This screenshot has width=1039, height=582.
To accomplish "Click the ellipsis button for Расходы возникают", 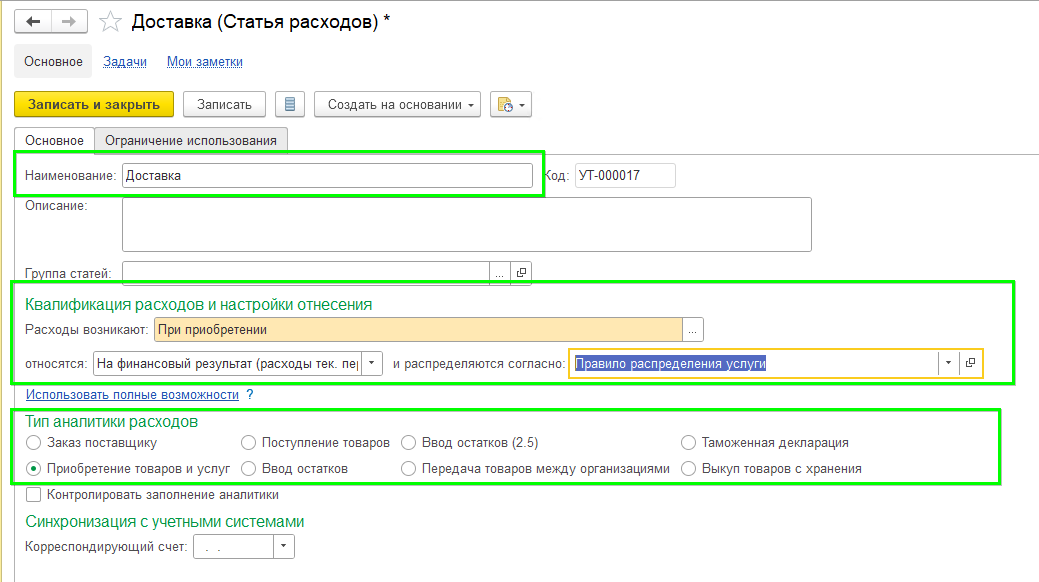I will point(692,329).
